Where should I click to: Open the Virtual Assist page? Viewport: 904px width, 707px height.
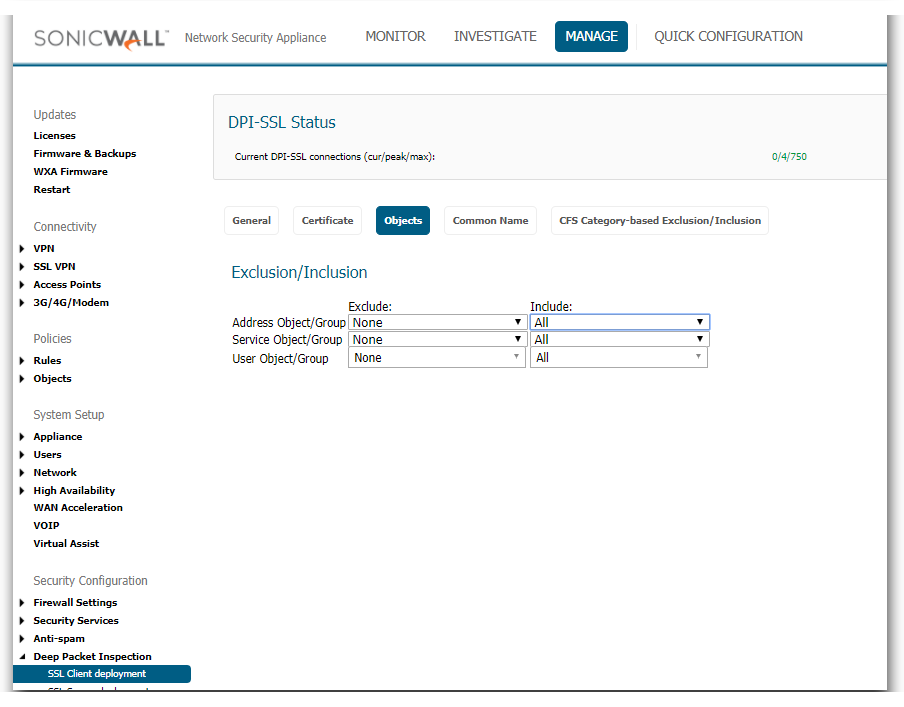coord(66,543)
